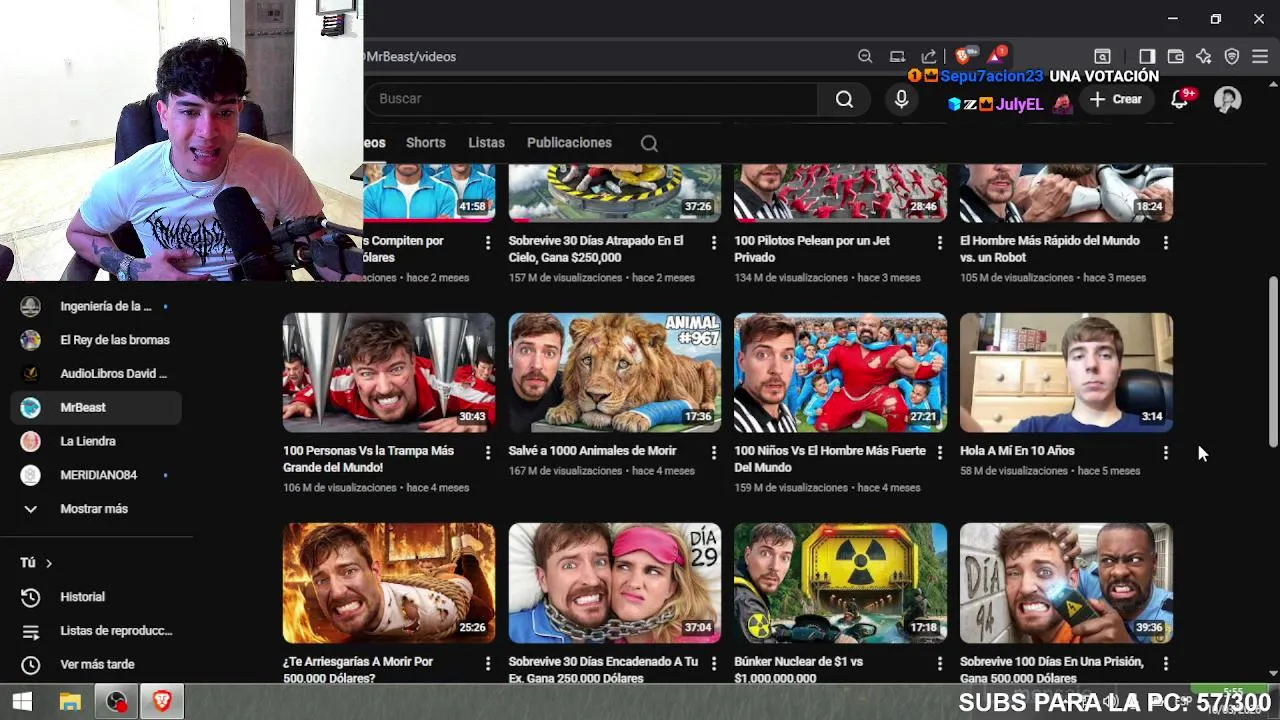
Task: Open Brave Shields lion icon
Action: click(x=963, y=56)
